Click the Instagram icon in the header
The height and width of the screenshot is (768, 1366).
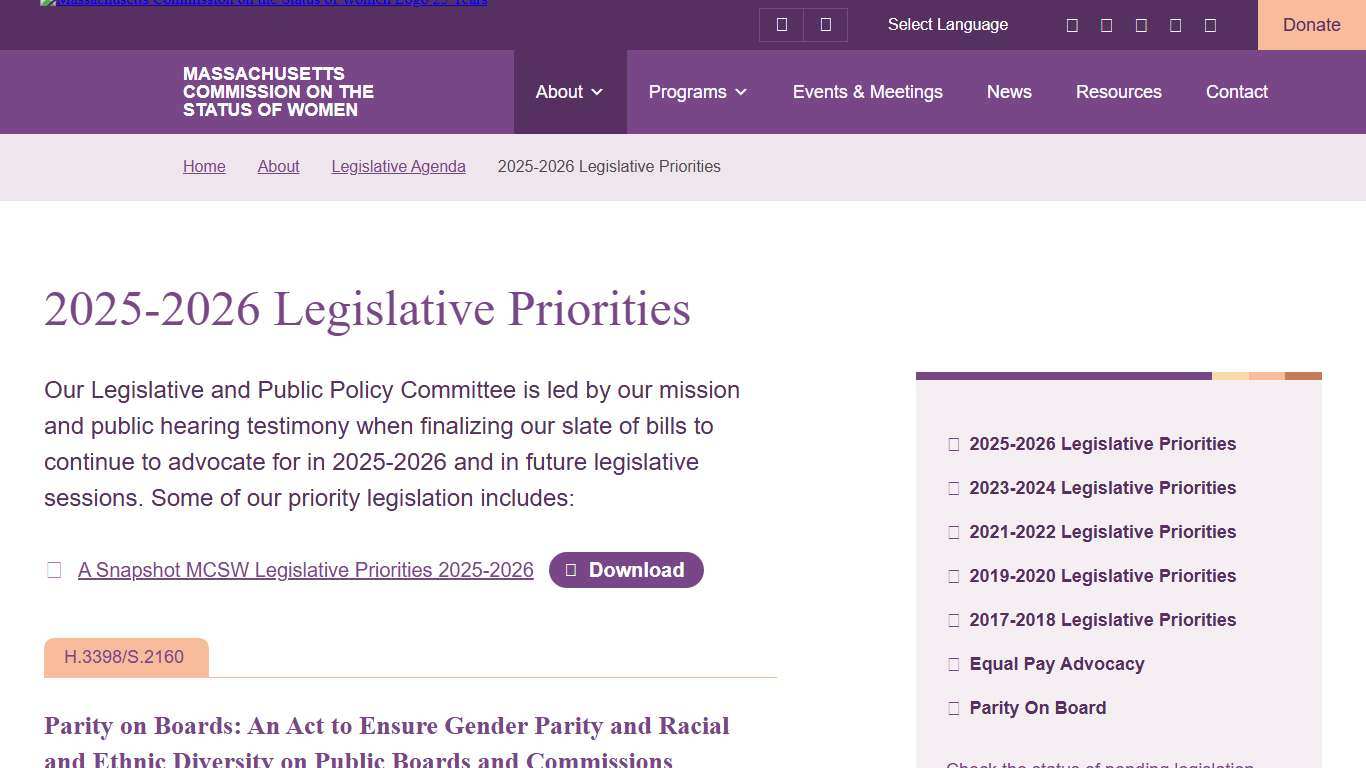click(1141, 24)
